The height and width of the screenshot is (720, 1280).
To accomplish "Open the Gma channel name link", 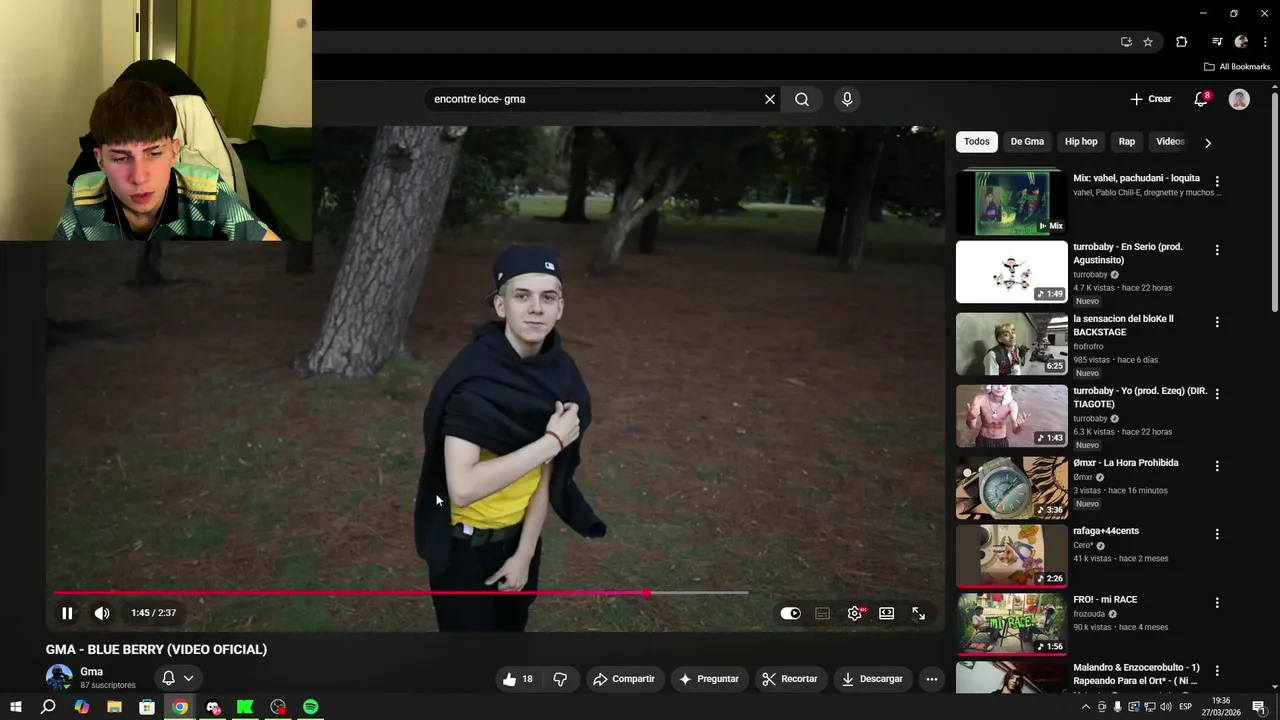I will pyautogui.click(x=92, y=672).
